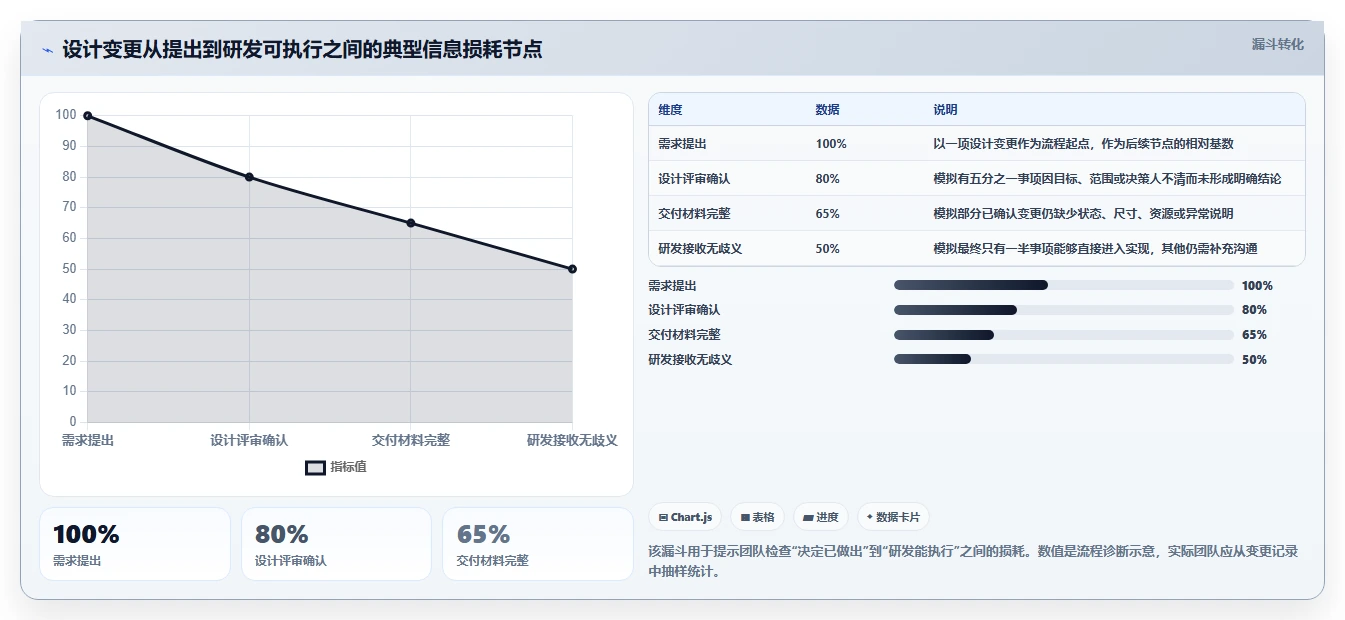
Task: Click the 数据 table column header
Action: (x=828, y=110)
